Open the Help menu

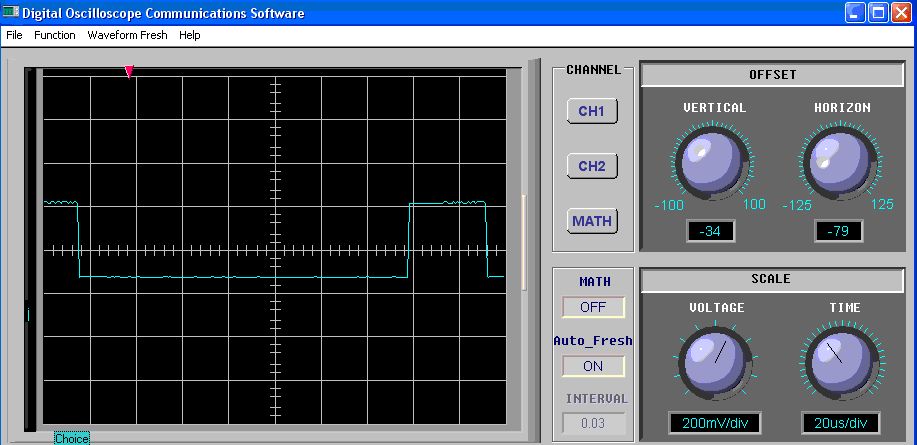click(190, 35)
